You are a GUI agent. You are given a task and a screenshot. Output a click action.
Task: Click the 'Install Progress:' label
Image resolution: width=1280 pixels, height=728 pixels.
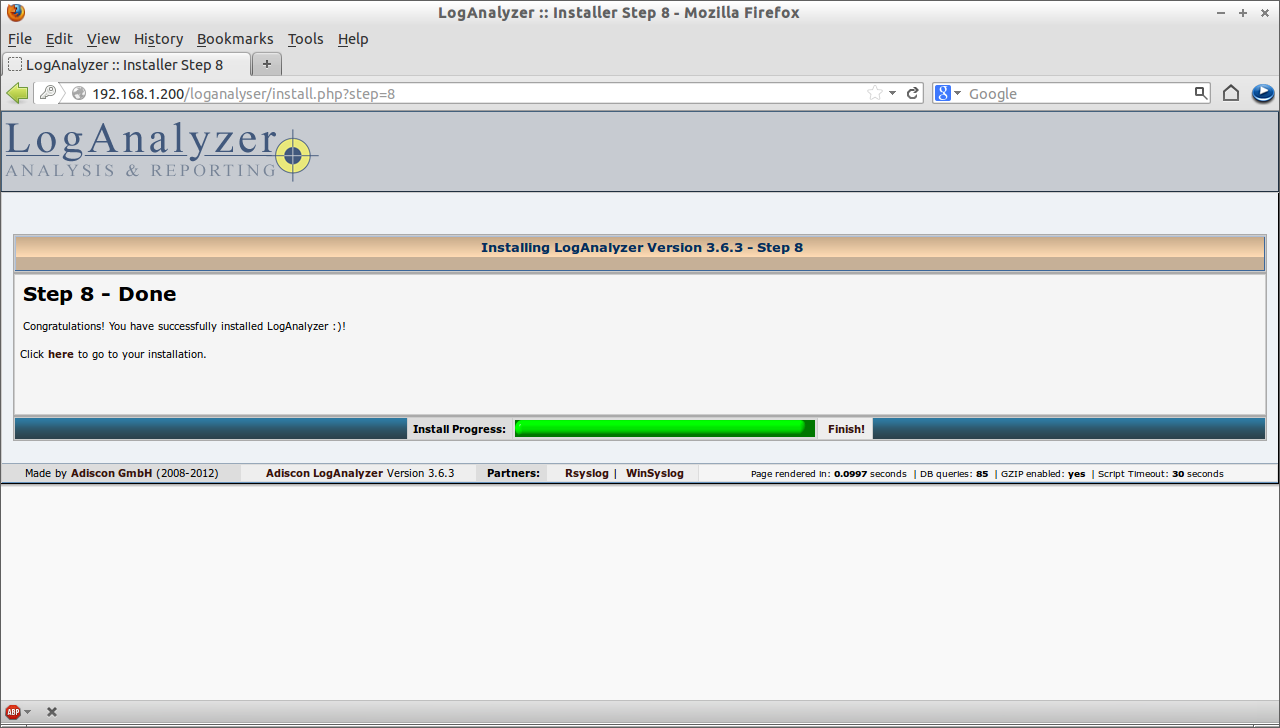tap(459, 429)
